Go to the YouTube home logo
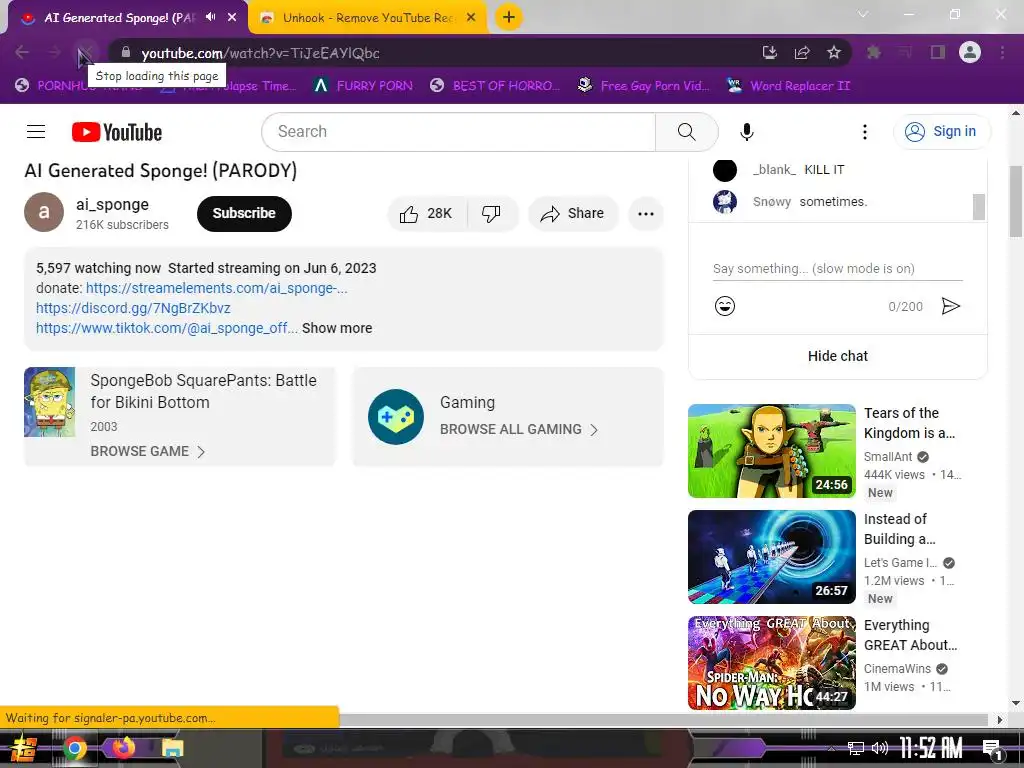 (x=117, y=132)
